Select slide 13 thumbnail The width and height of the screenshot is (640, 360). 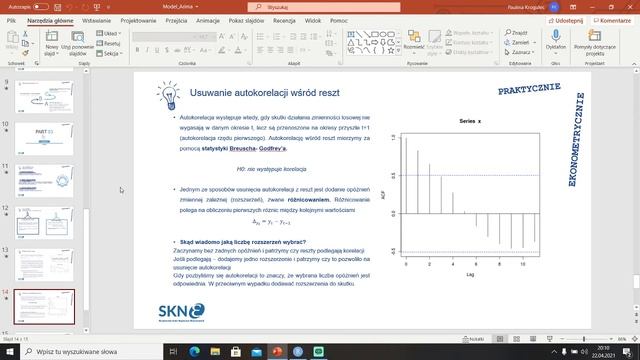[x=44, y=265]
